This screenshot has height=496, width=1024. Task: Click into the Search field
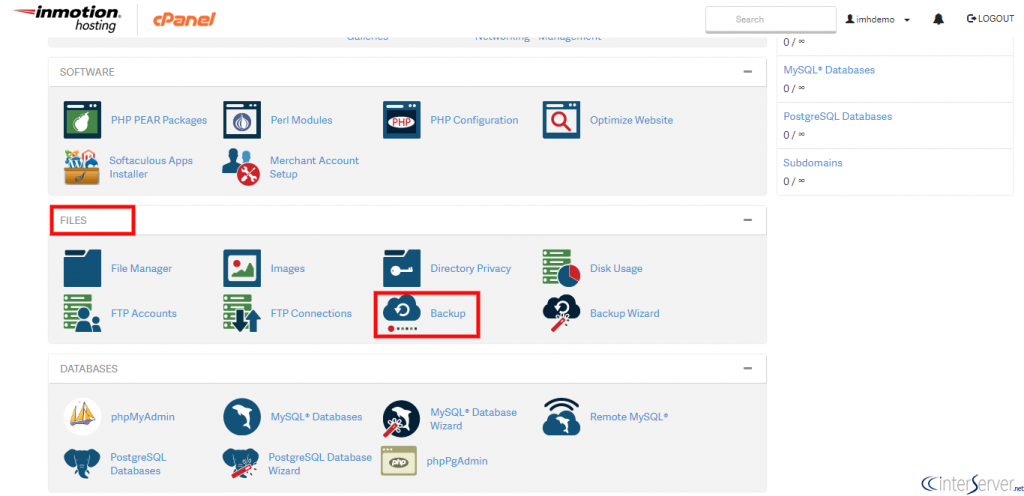[770, 19]
